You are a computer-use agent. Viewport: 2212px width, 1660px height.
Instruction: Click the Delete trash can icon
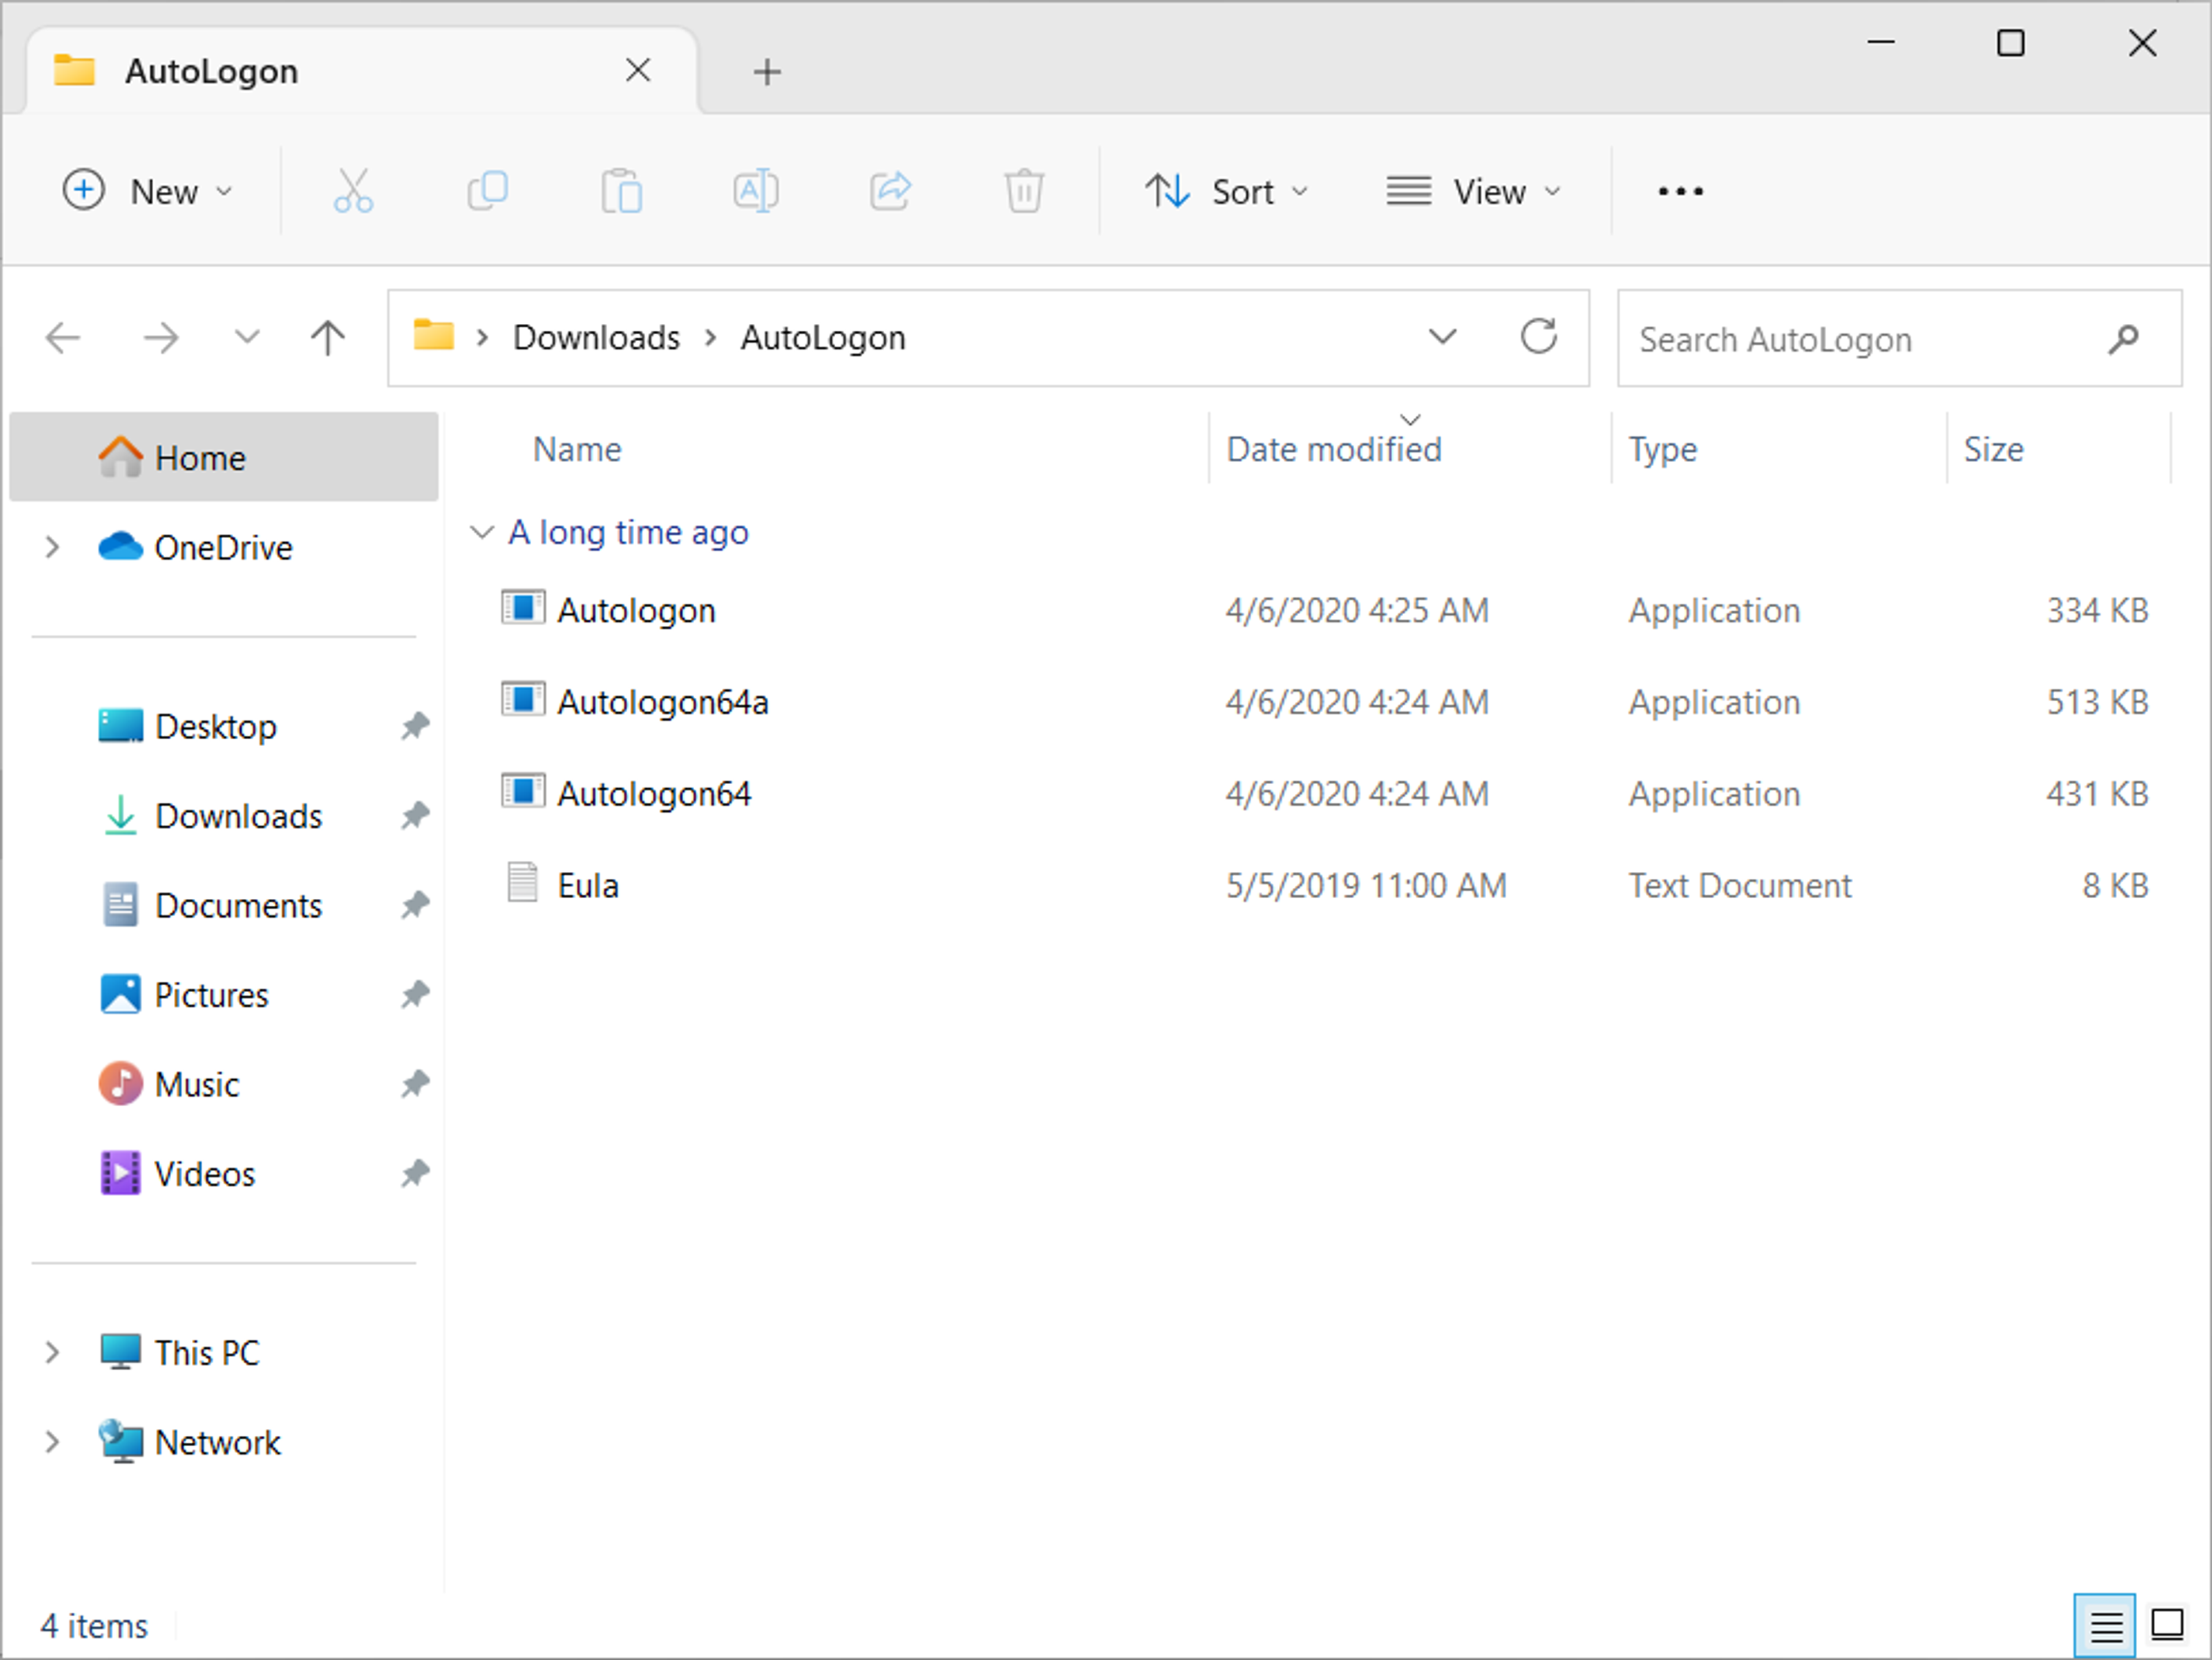pos(1024,191)
